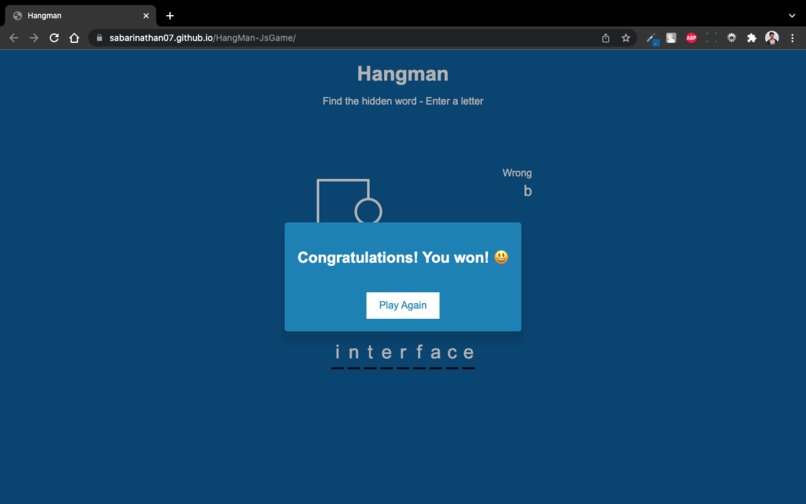Open the Chrome three-dot menu
Screen dimensions: 806x504
tap(792, 38)
